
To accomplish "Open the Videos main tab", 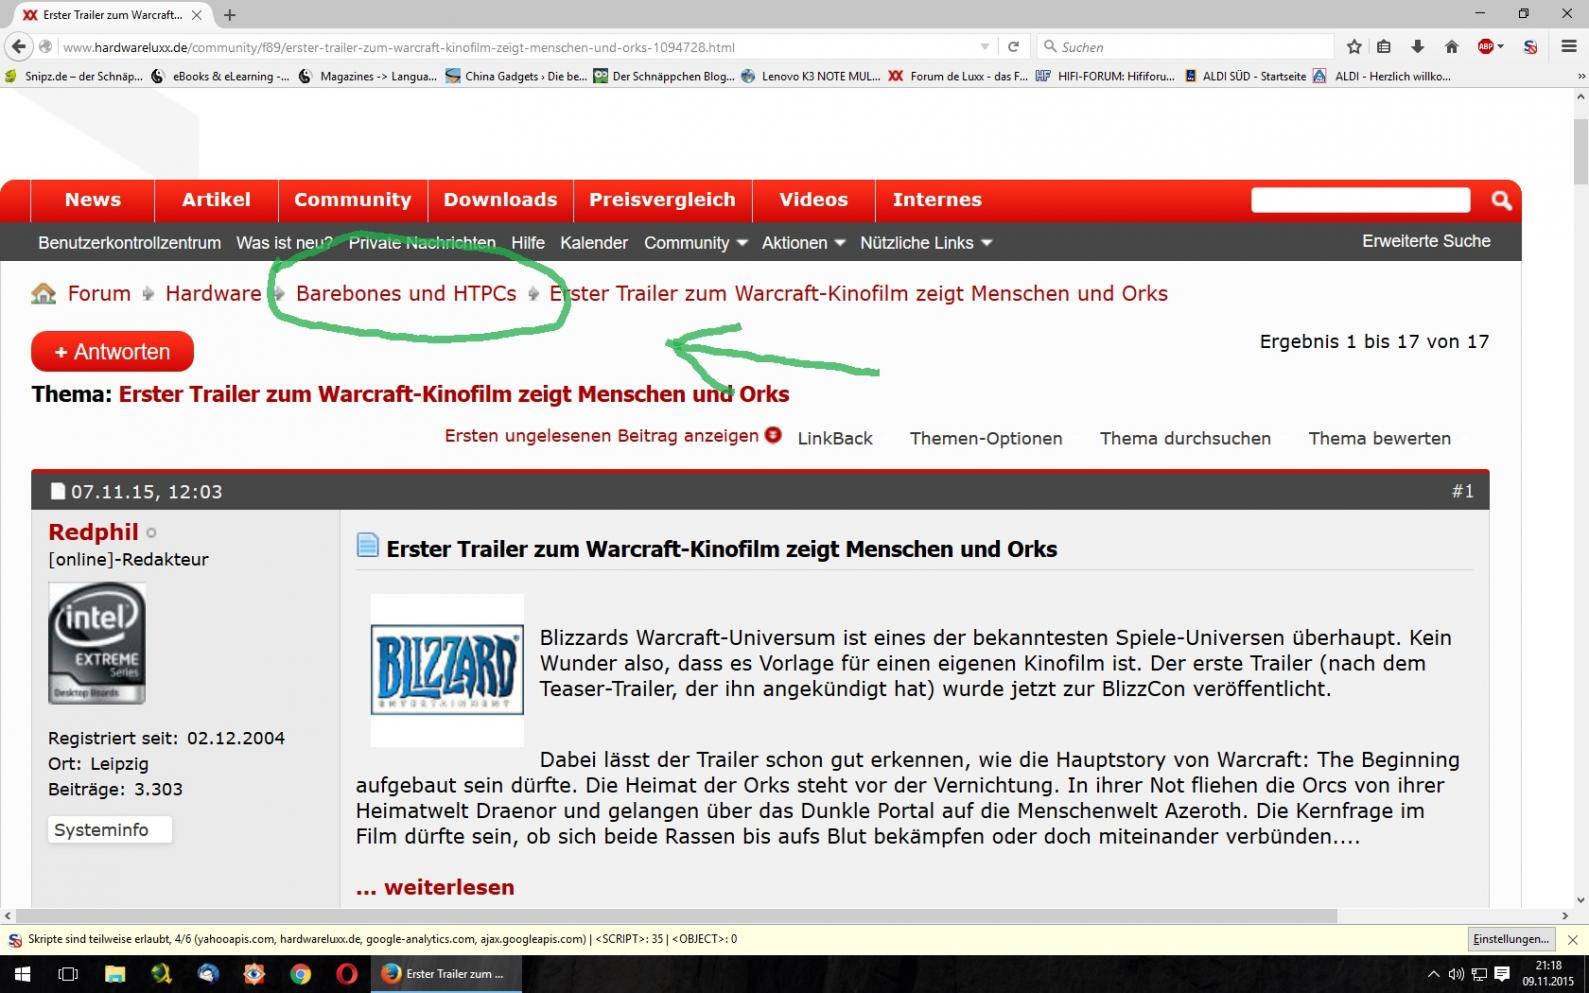I will [813, 200].
